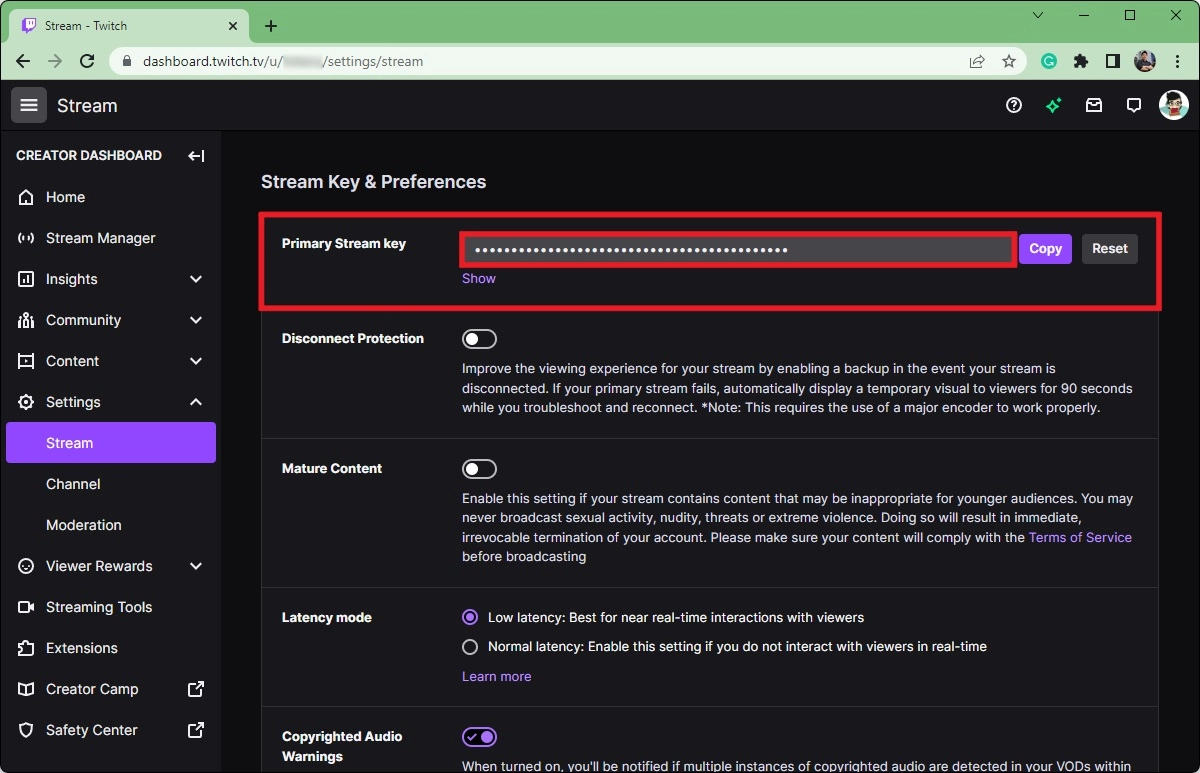Click Show to reveal the stream key

coord(478,278)
